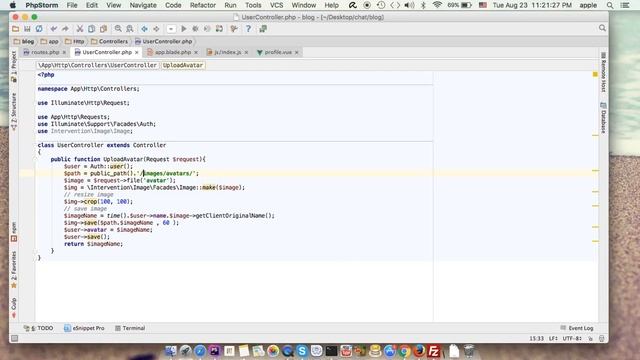Click the Cut scissors icon
This screenshot has height=360, width=640.
(80, 29)
